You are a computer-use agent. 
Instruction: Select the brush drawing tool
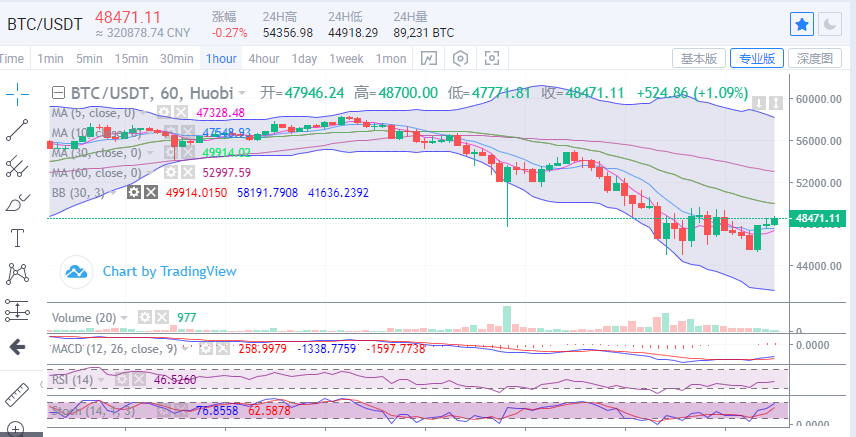pyautogui.click(x=17, y=202)
